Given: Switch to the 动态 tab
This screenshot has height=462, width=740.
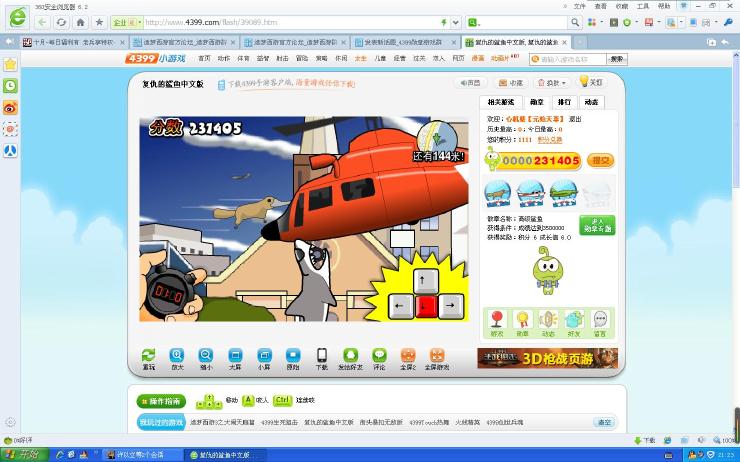Looking at the screenshot, I should [591, 102].
